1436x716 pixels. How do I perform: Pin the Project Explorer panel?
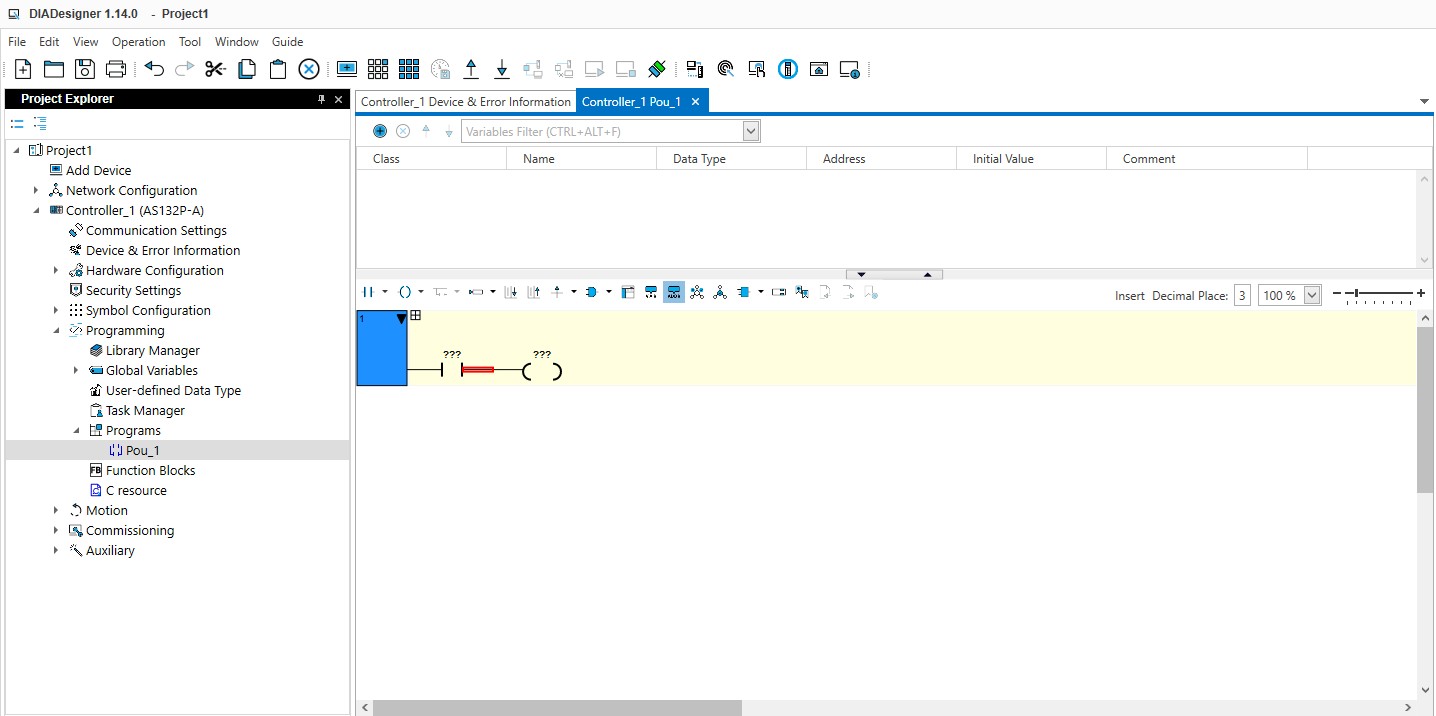pos(322,99)
